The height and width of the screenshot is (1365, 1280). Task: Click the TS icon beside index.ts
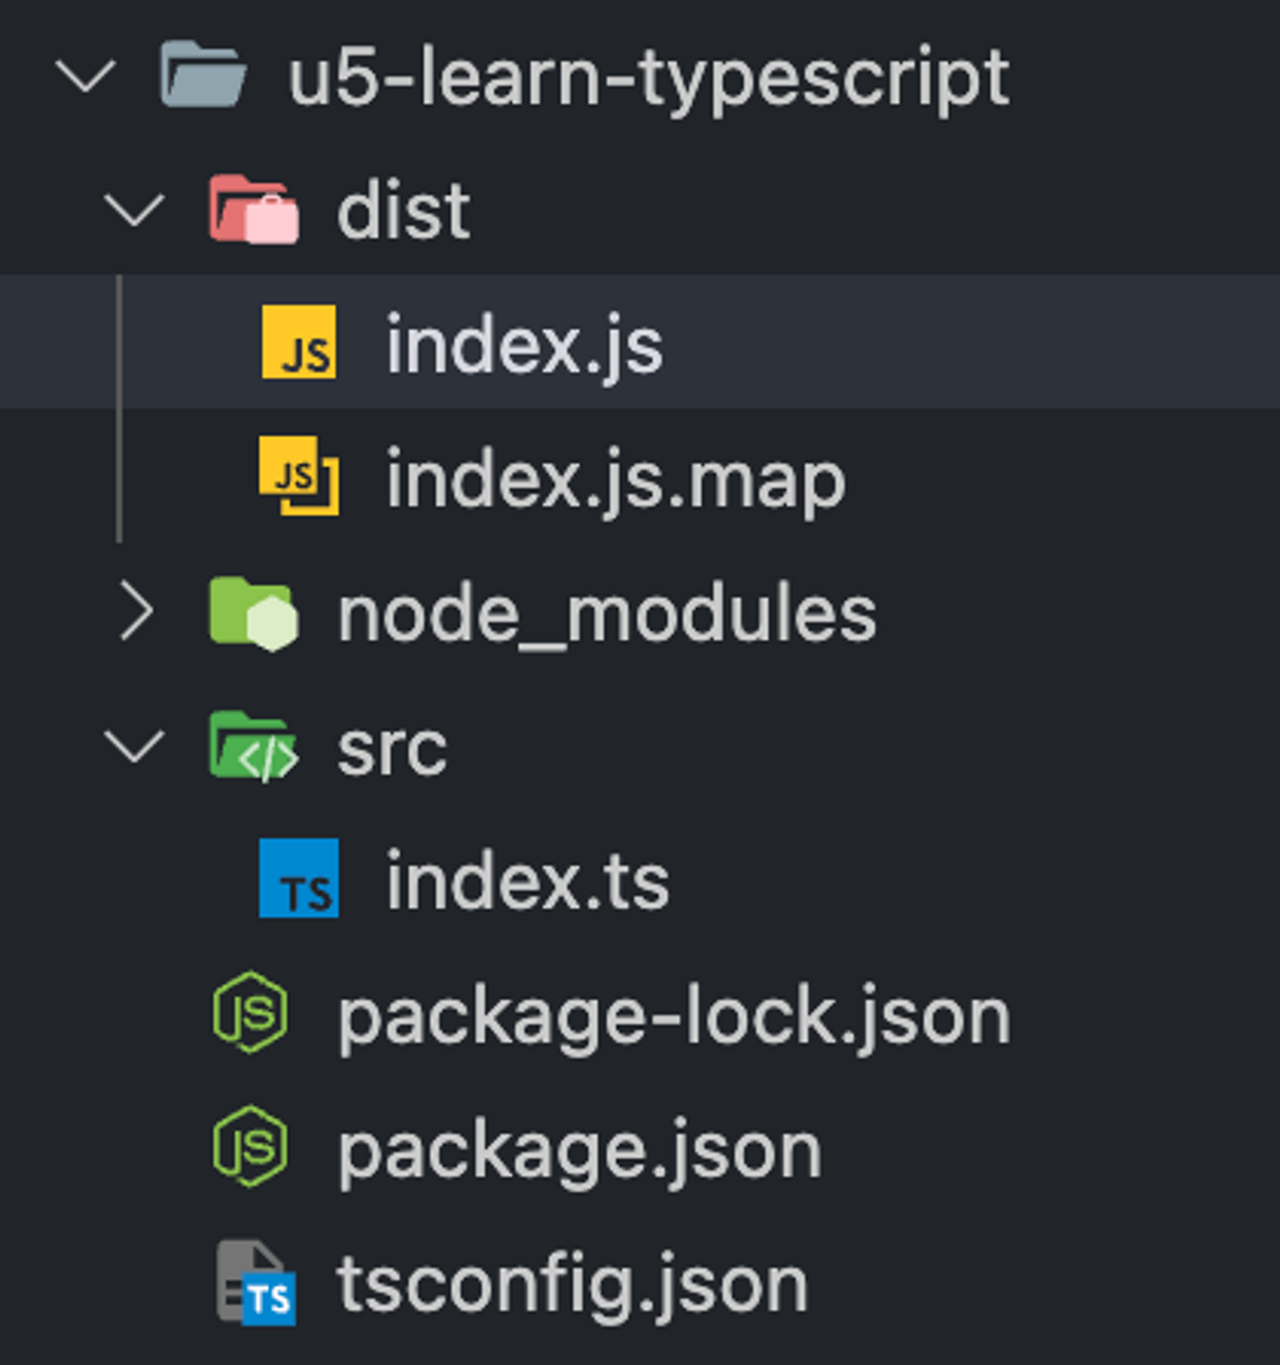click(297, 880)
